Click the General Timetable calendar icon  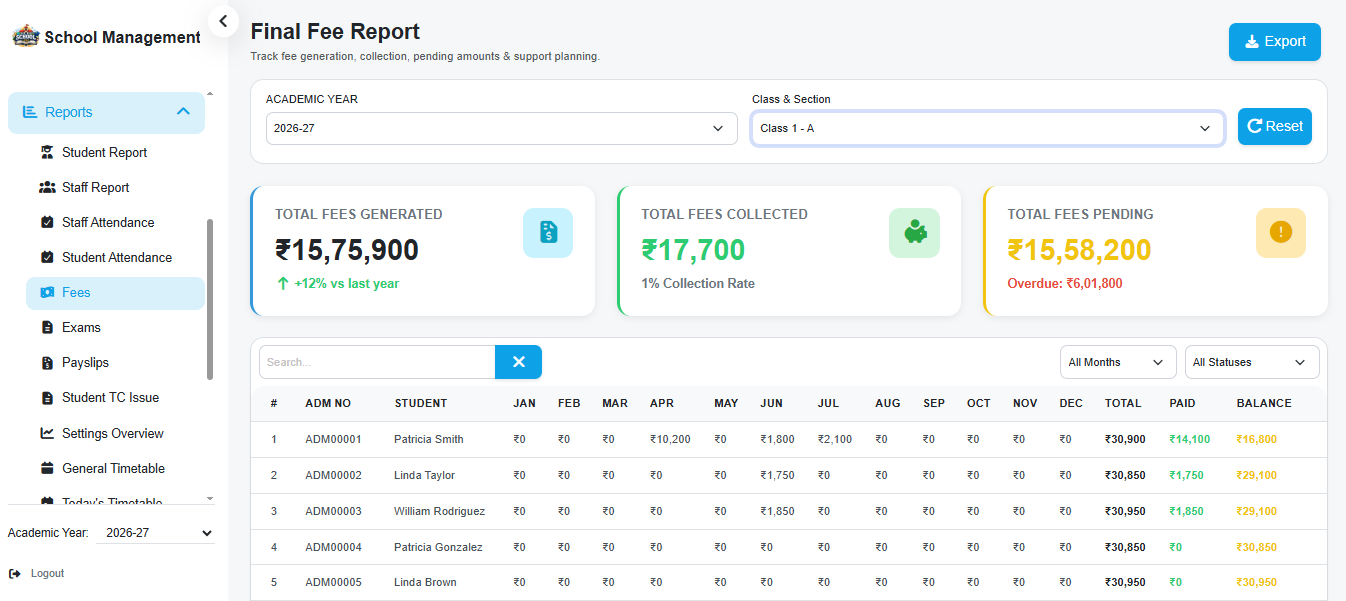coord(47,468)
